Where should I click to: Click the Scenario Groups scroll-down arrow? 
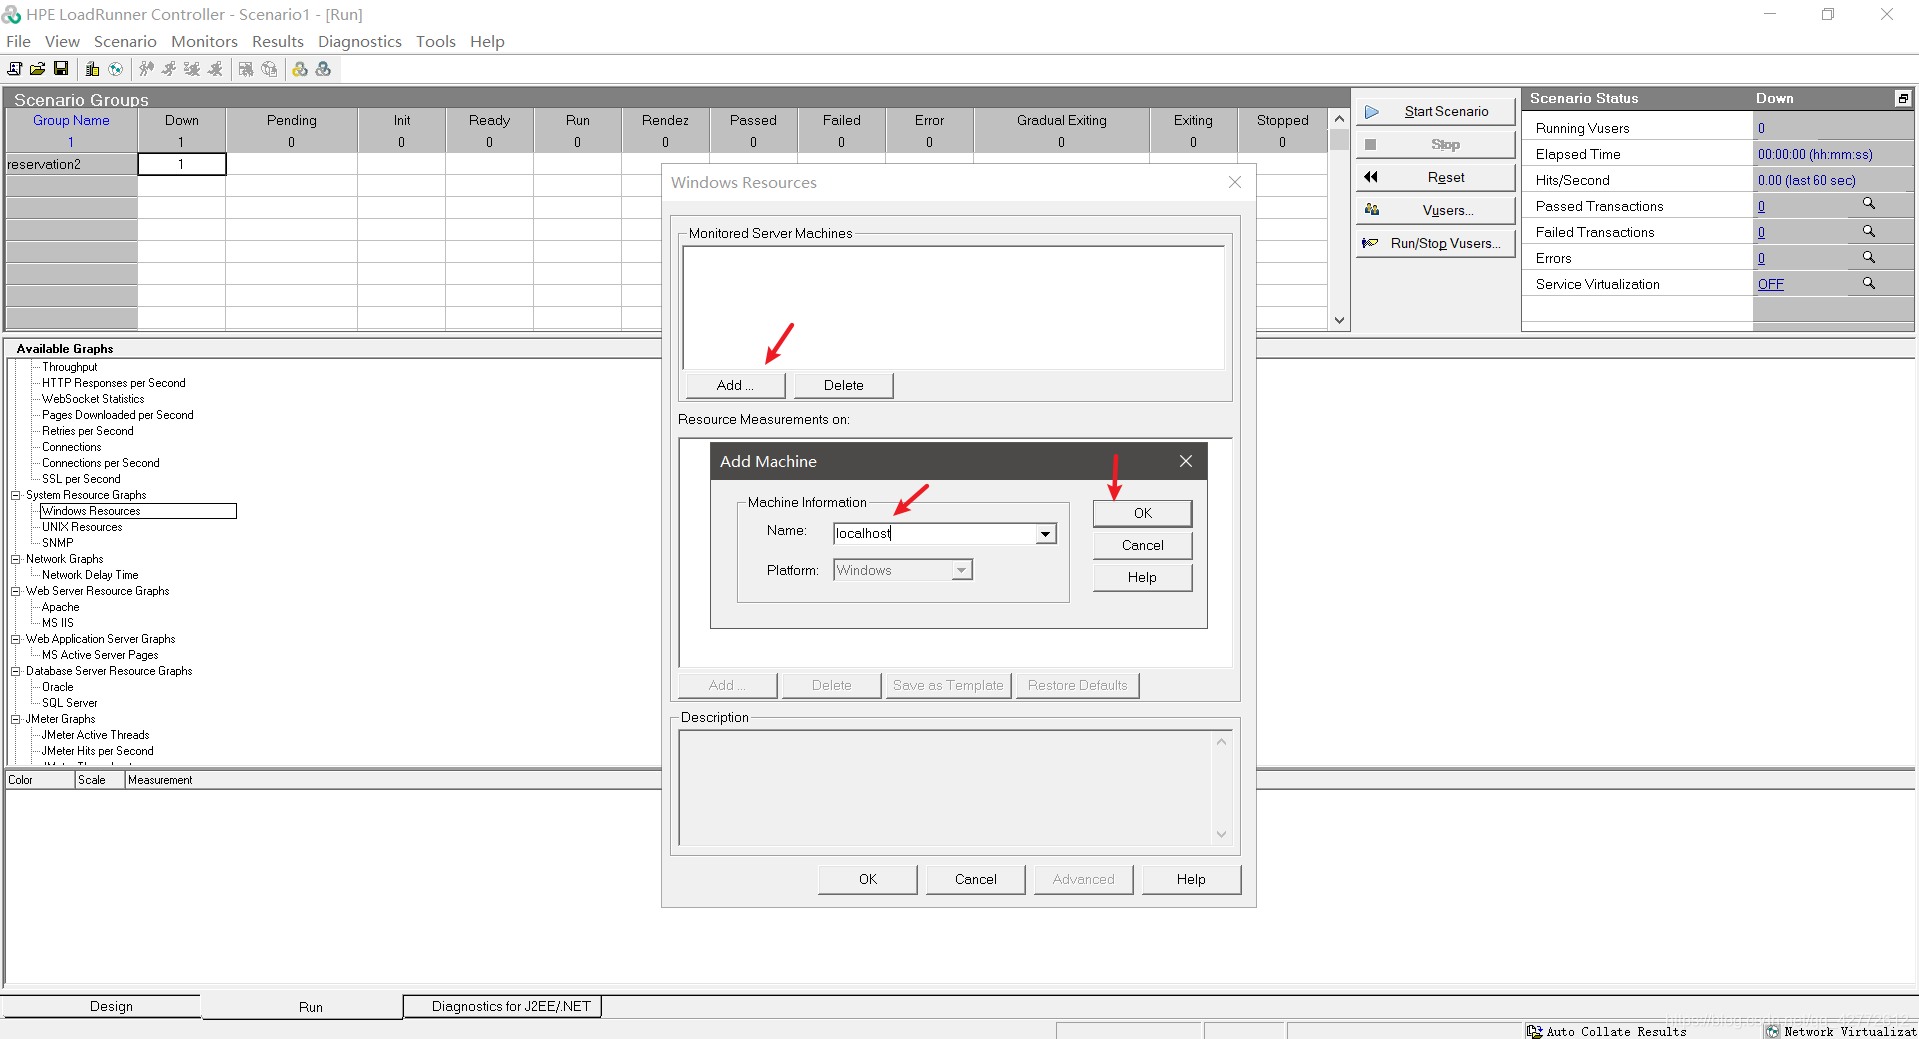point(1339,320)
